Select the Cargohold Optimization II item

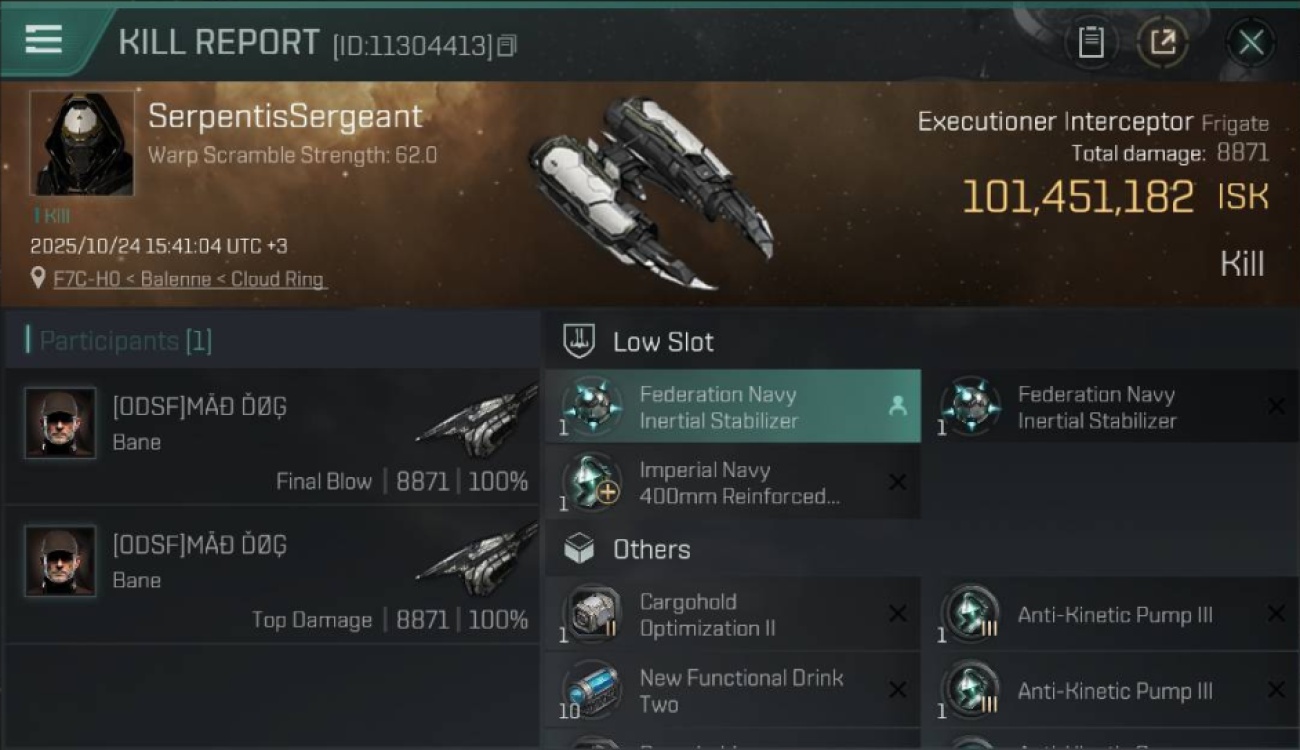point(732,615)
